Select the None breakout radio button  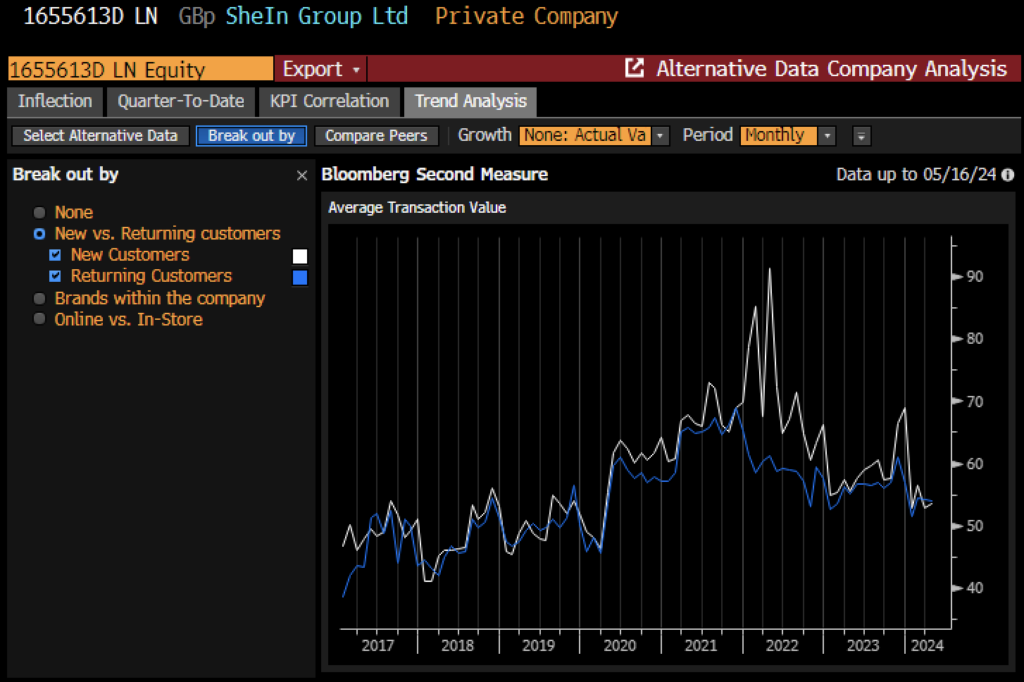pyautogui.click(x=39, y=212)
